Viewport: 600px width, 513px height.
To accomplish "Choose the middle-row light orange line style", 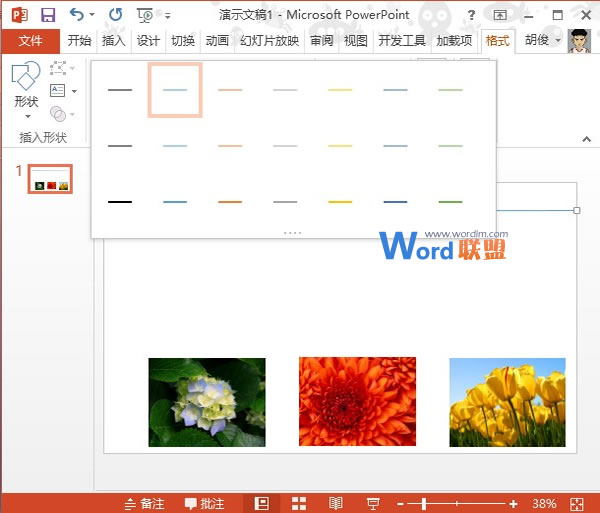I will 230,146.
